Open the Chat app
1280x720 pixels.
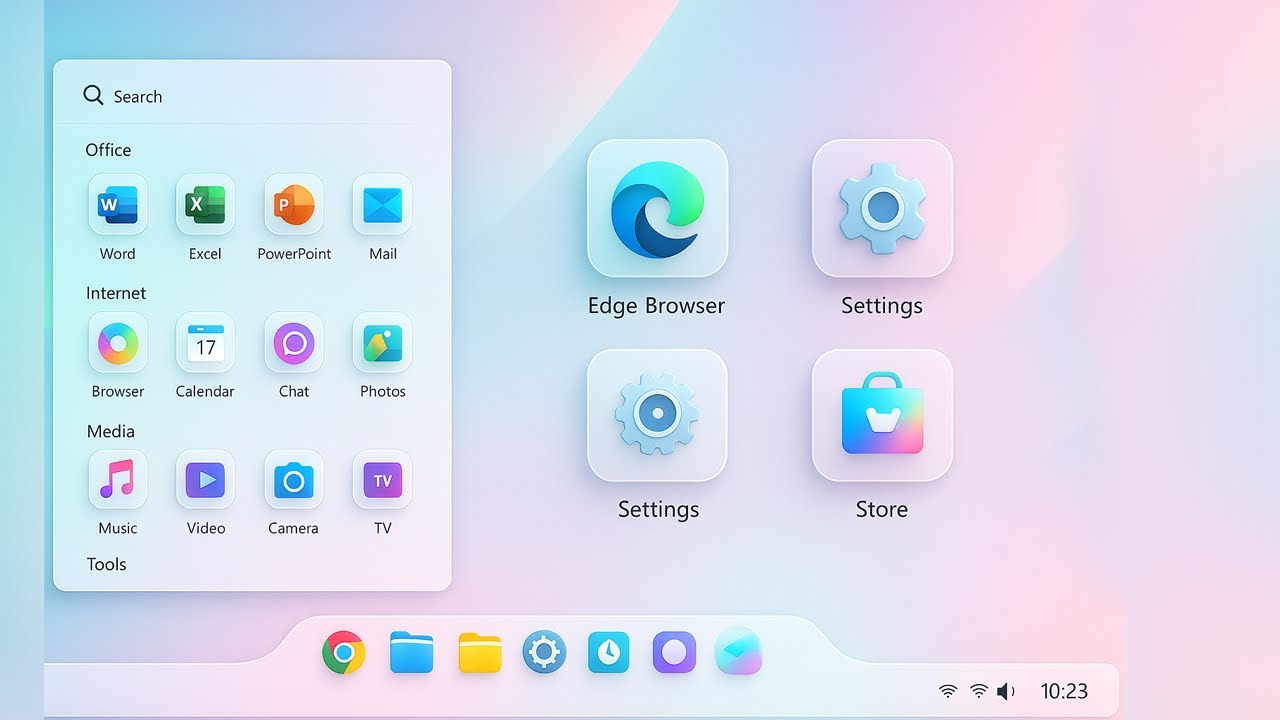point(294,343)
